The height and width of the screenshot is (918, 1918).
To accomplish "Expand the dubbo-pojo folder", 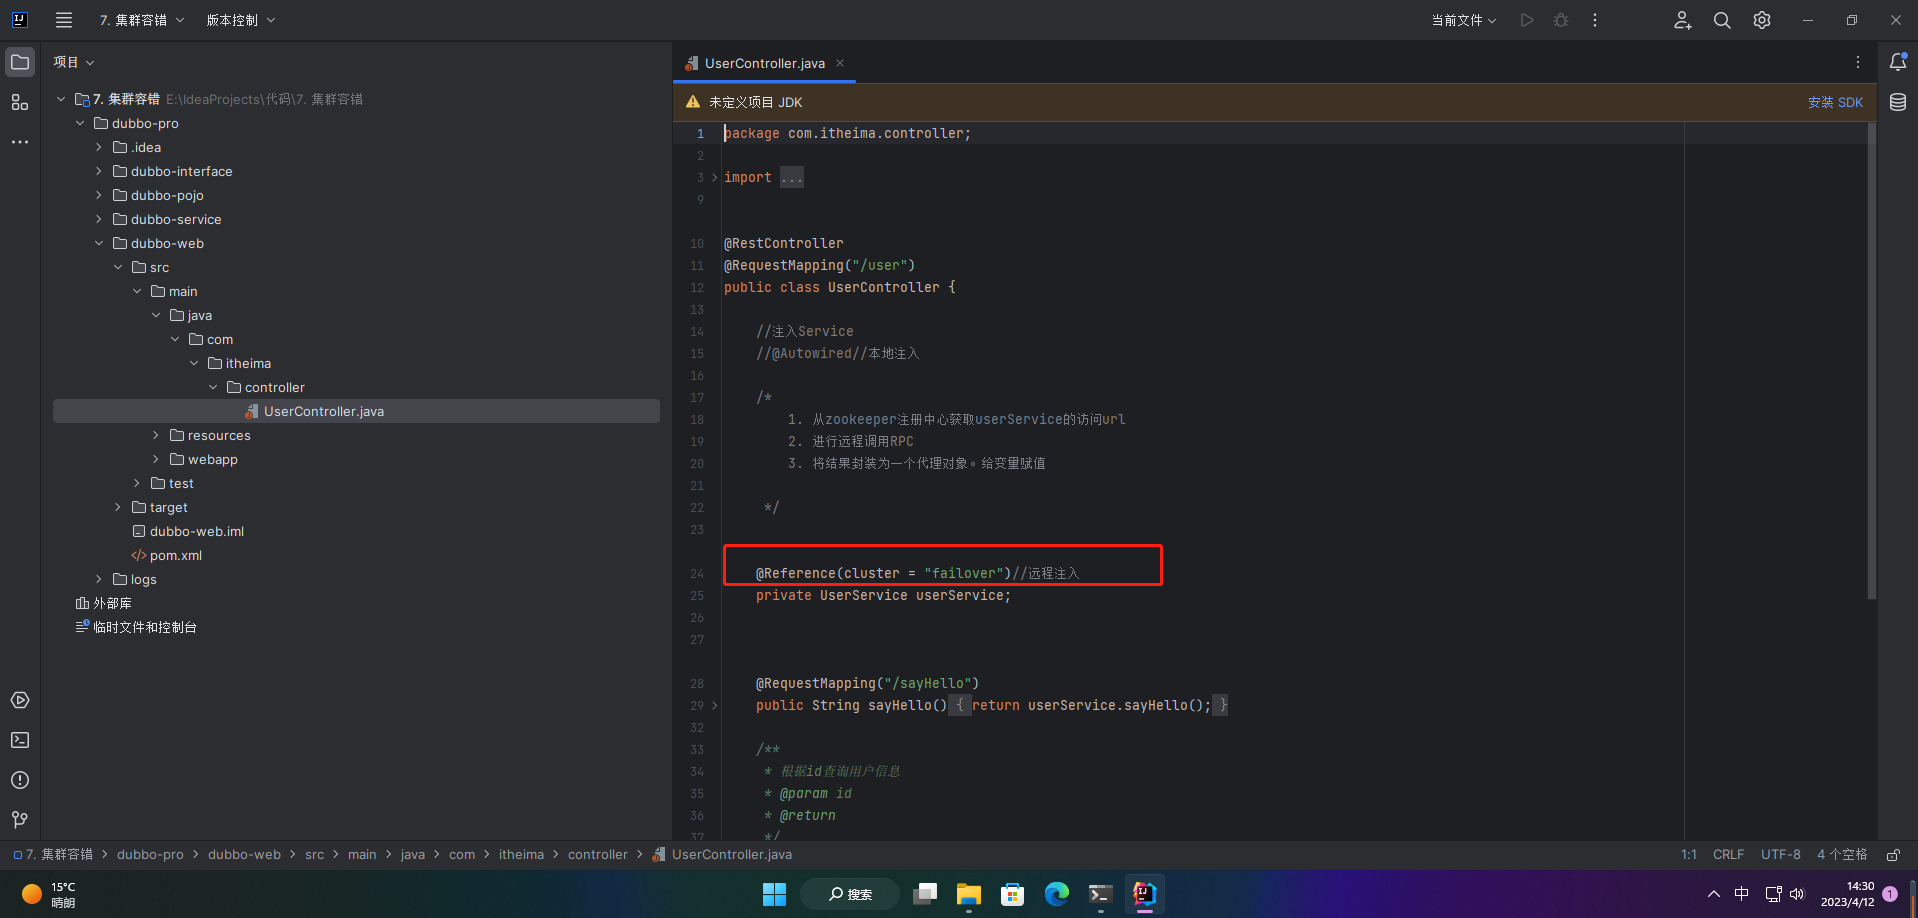I will (x=99, y=195).
